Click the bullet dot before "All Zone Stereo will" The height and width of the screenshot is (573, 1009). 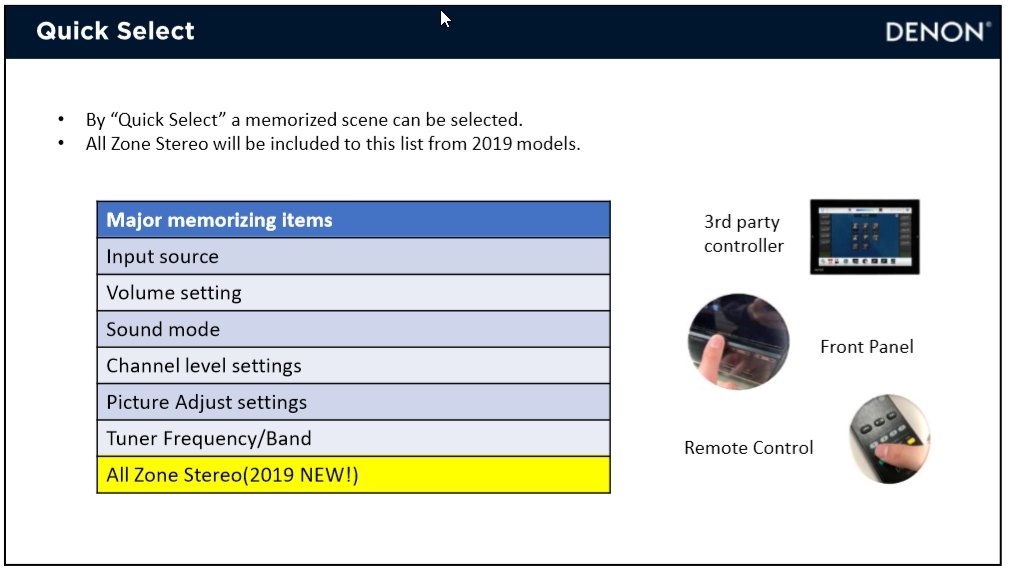(x=62, y=143)
